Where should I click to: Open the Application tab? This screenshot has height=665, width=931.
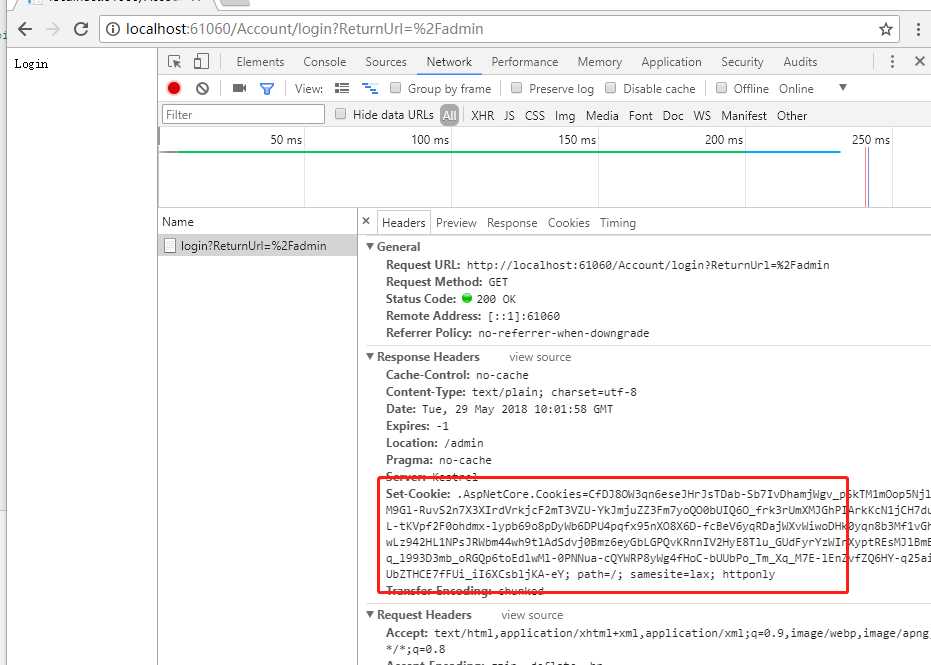point(672,62)
